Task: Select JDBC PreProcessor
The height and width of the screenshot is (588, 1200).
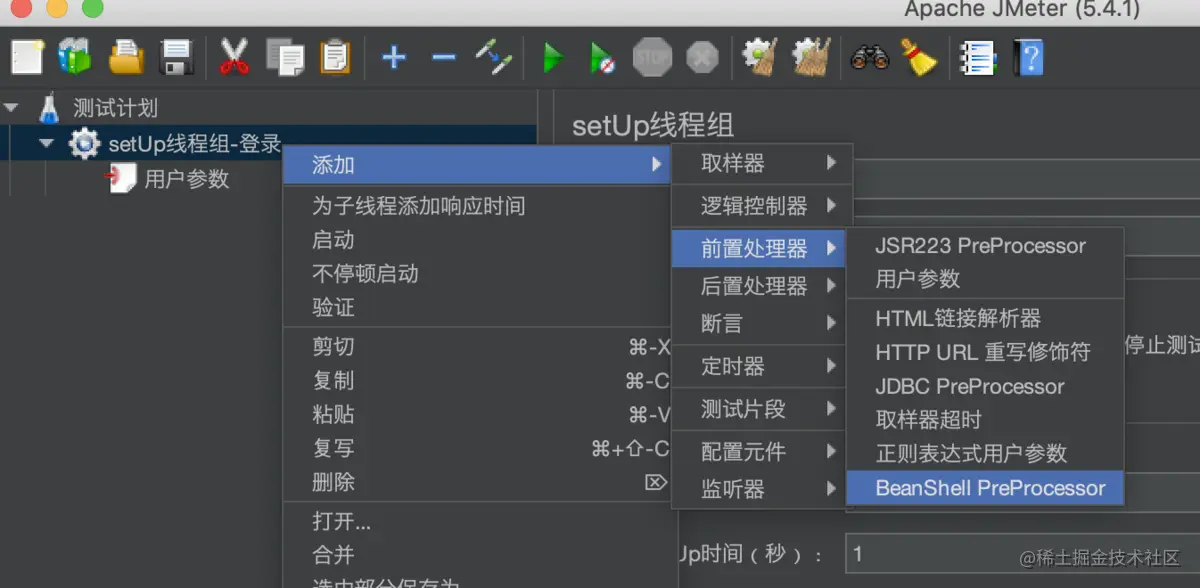Action: (985, 386)
